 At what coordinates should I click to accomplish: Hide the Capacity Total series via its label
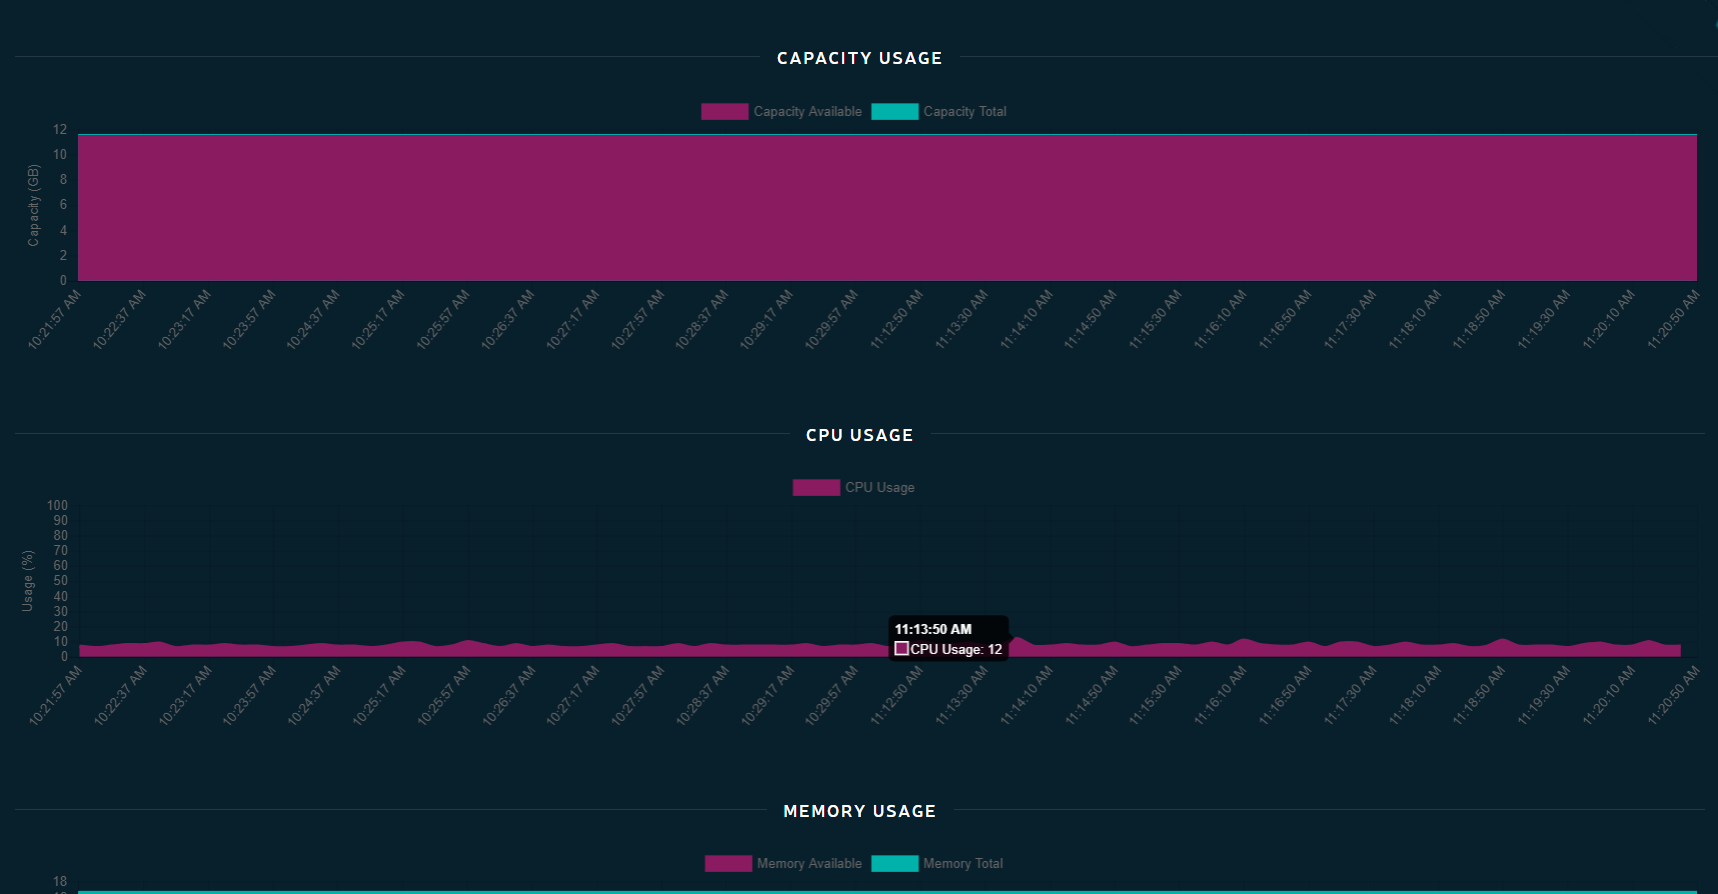(x=964, y=112)
